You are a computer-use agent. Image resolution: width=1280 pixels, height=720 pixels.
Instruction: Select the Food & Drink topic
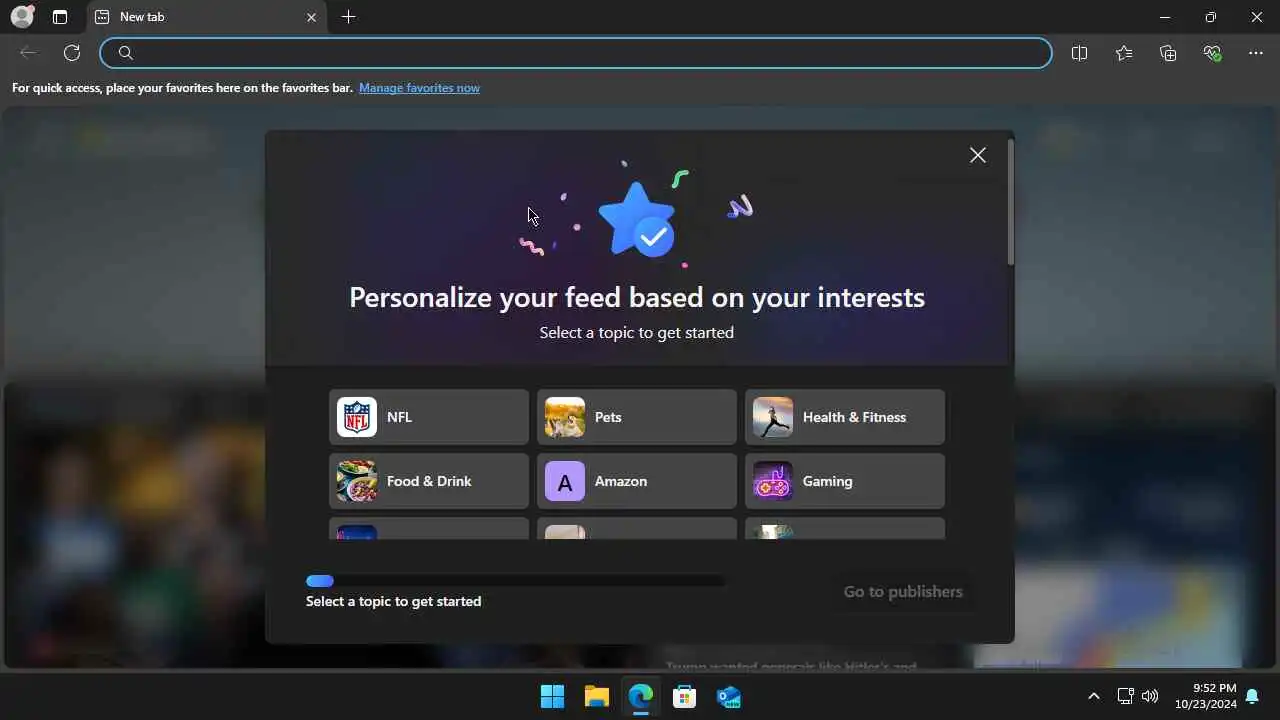pyautogui.click(x=429, y=481)
